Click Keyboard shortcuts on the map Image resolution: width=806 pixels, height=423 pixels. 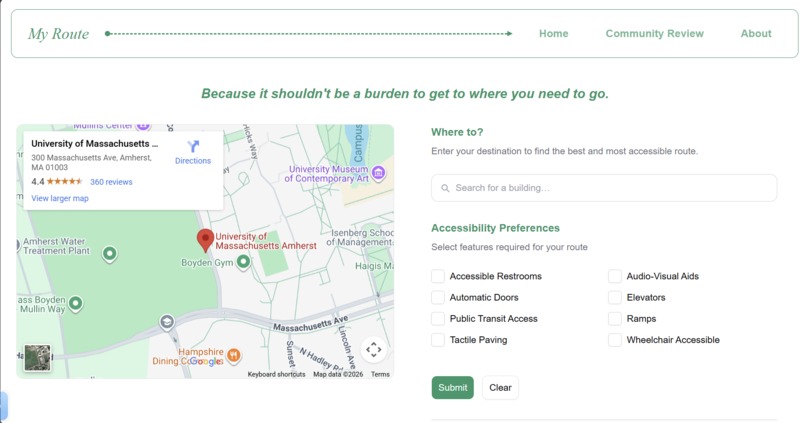pos(277,374)
